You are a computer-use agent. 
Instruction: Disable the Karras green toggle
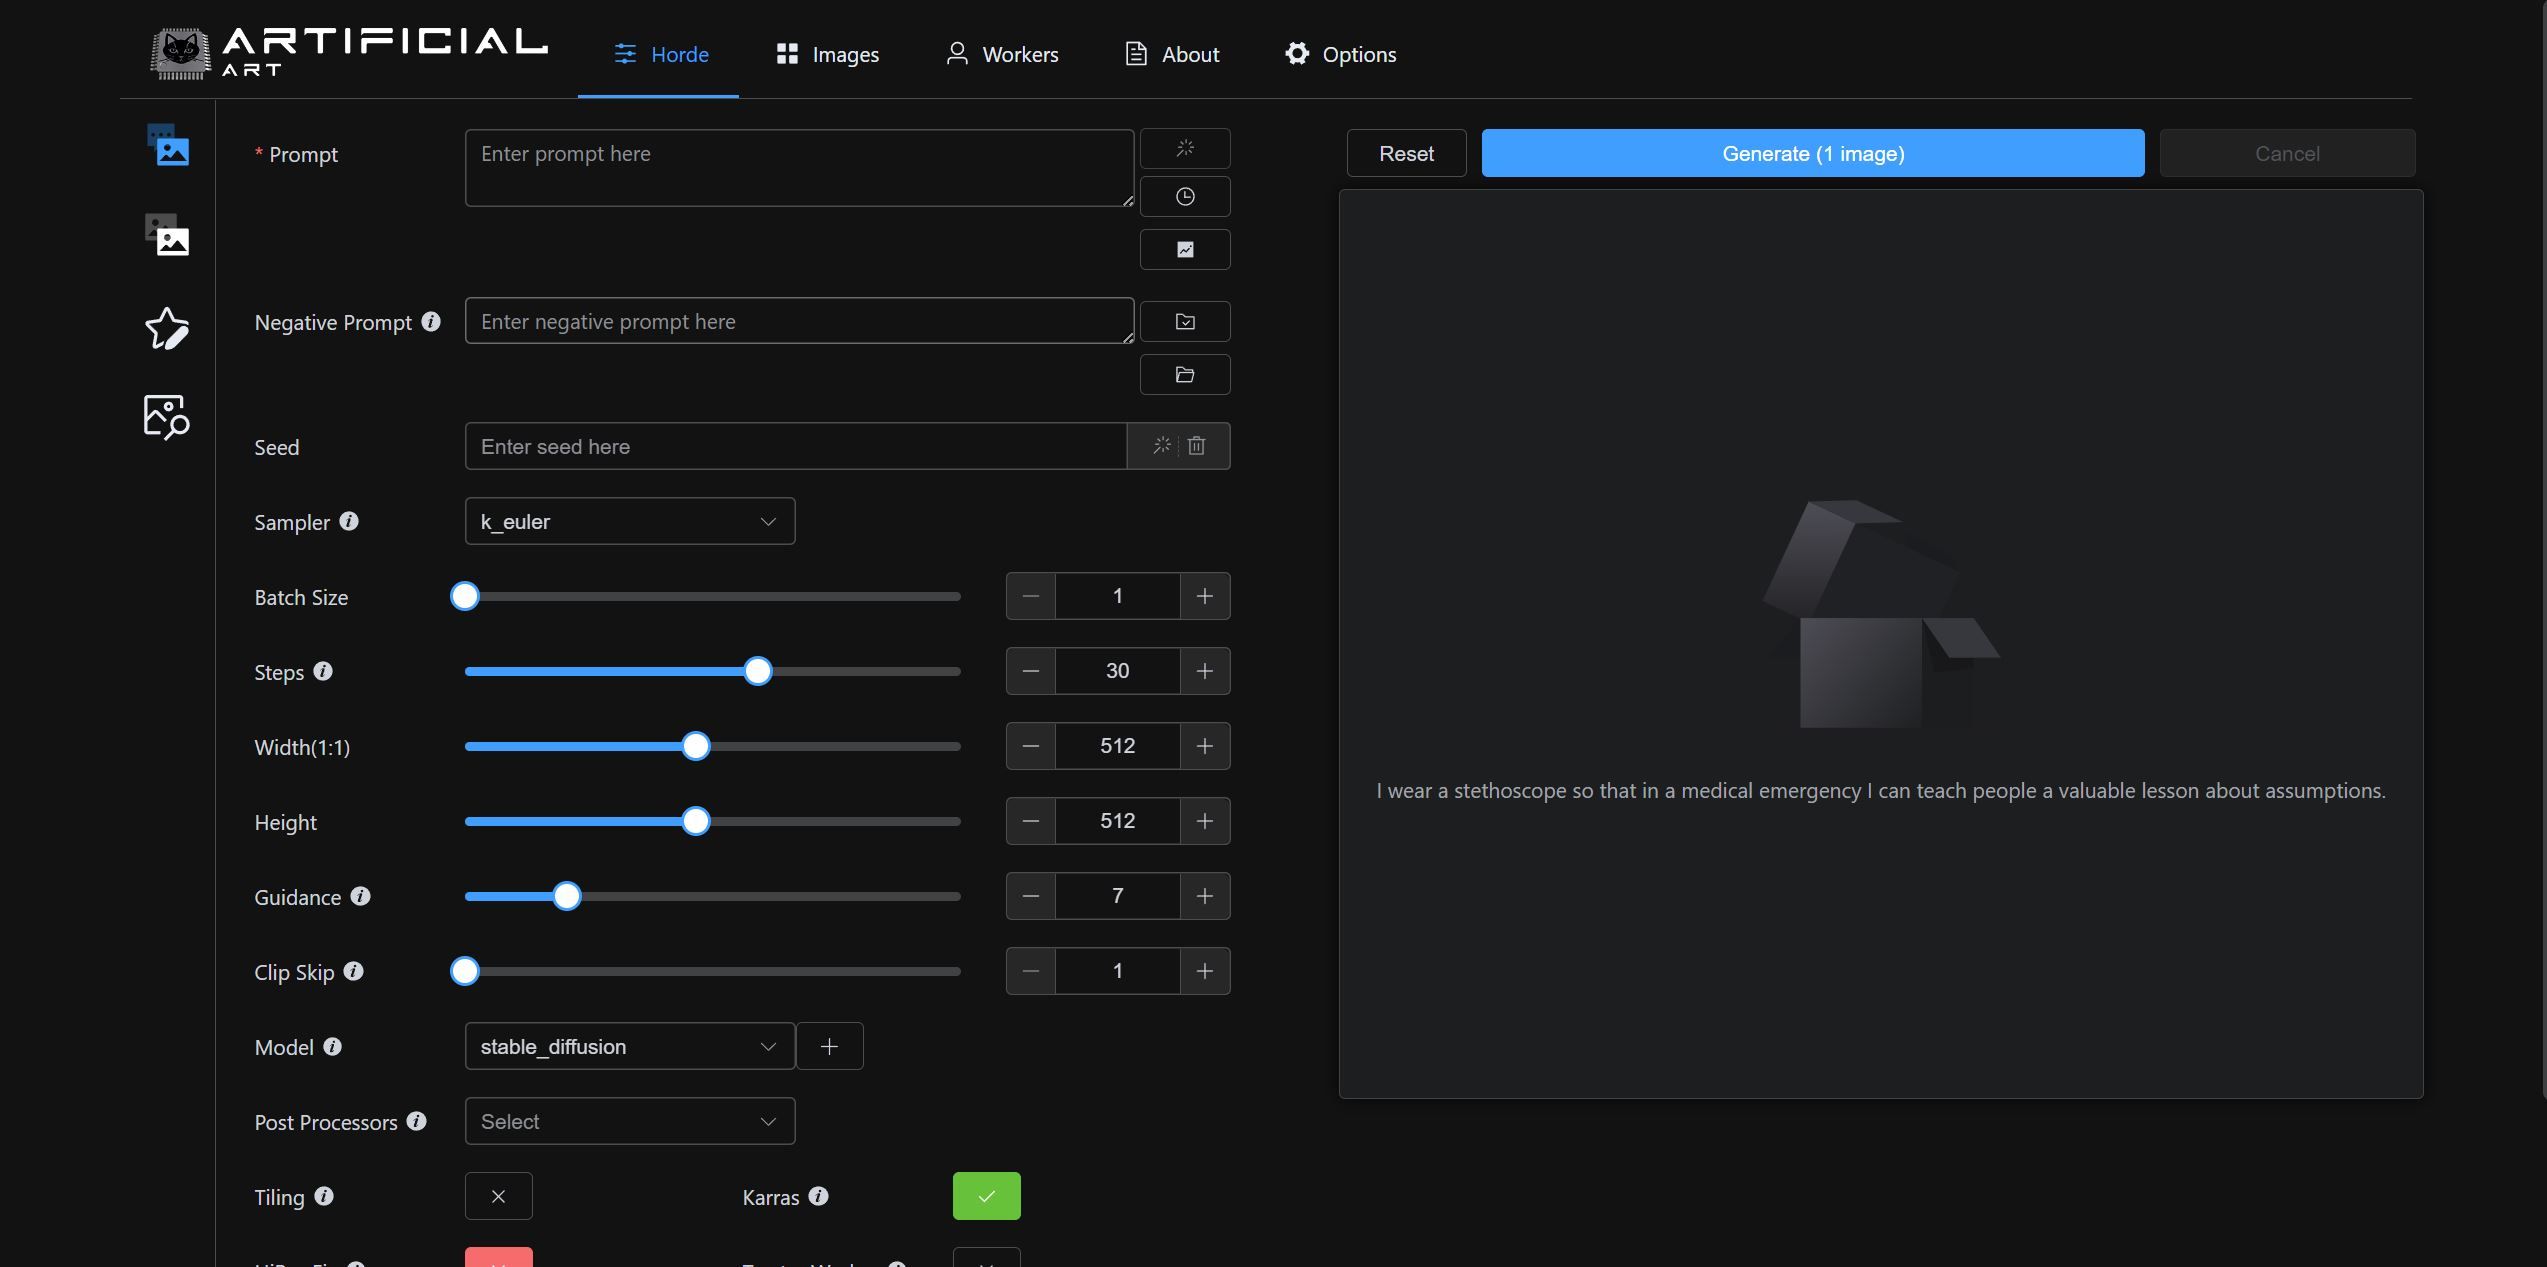[x=986, y=1196]
